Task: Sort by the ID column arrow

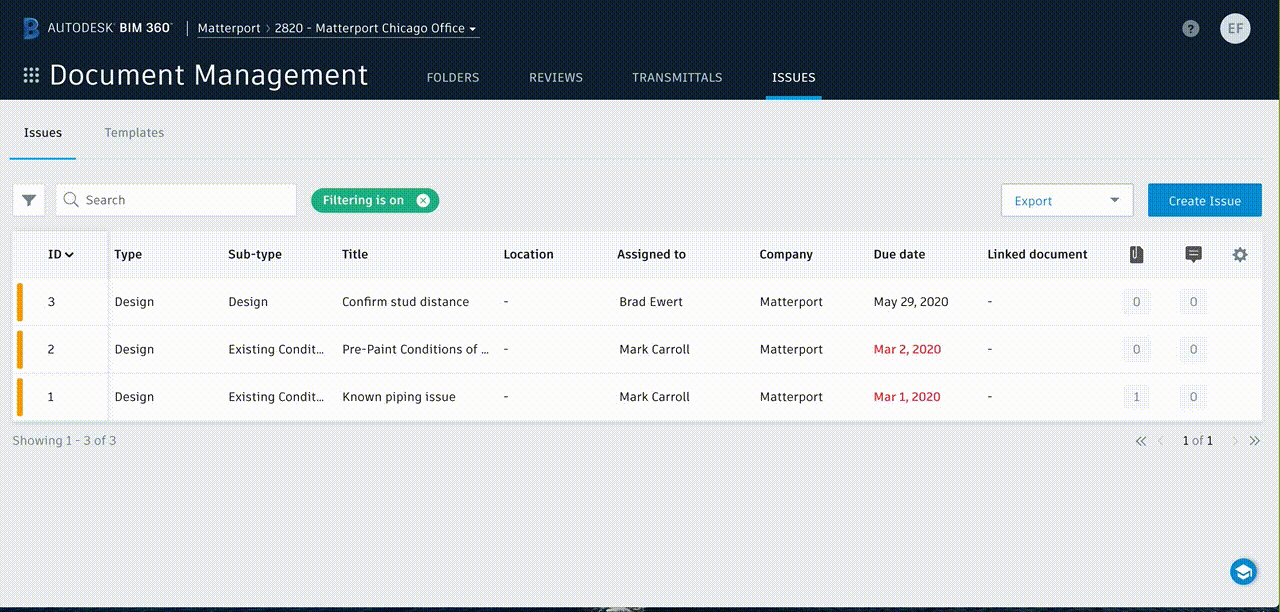Action: [x=69, y=255]
